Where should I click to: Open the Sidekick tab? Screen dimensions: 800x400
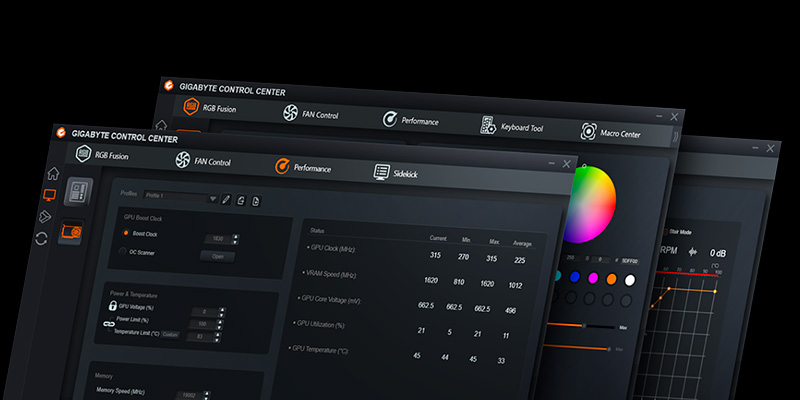[395, 172]
